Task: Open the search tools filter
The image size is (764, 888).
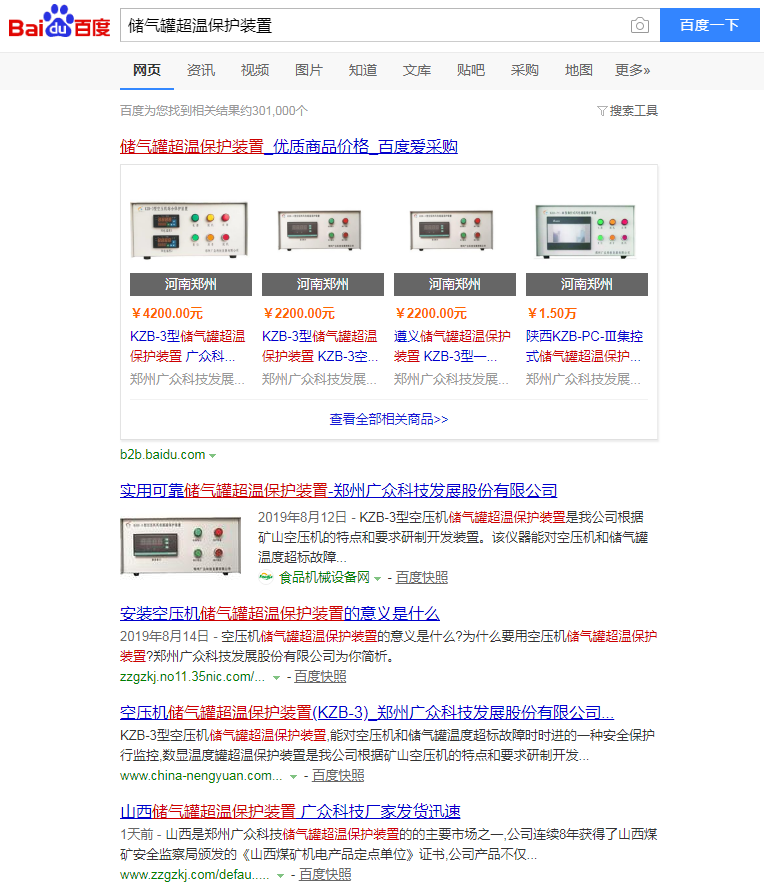Action: click(x=627, y=111)
